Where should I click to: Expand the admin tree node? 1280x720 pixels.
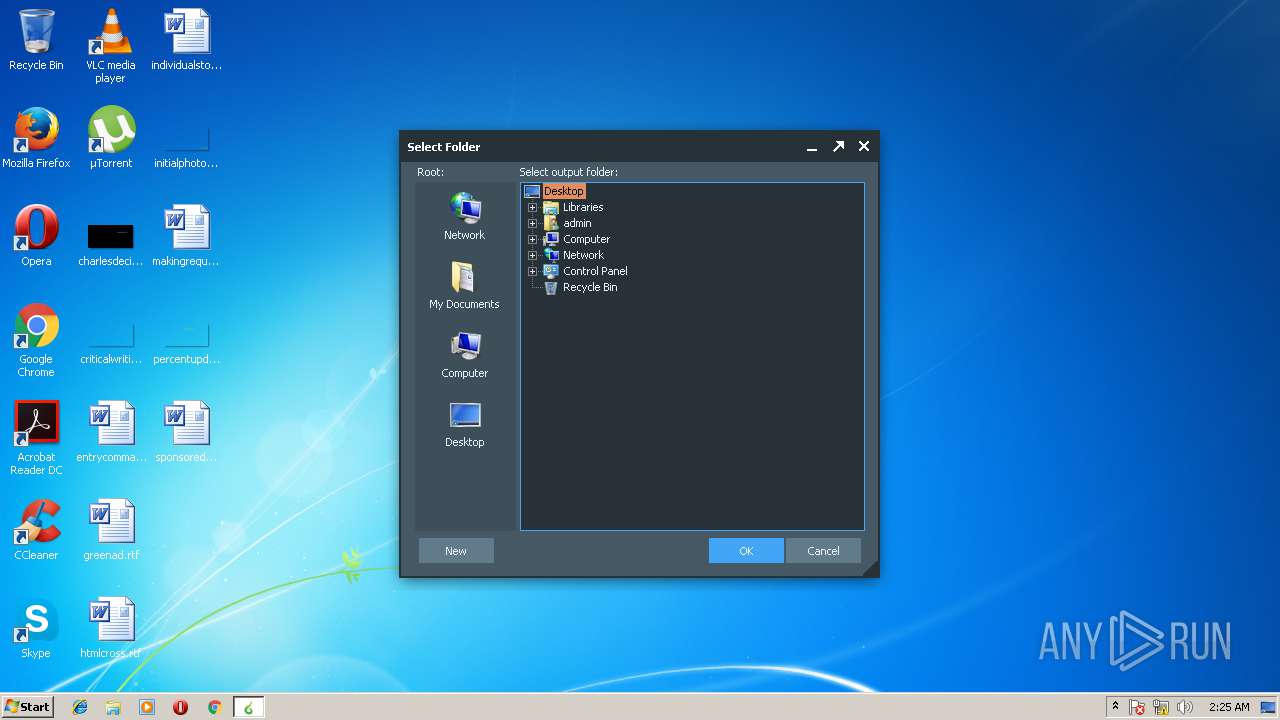tap(532, 223)
